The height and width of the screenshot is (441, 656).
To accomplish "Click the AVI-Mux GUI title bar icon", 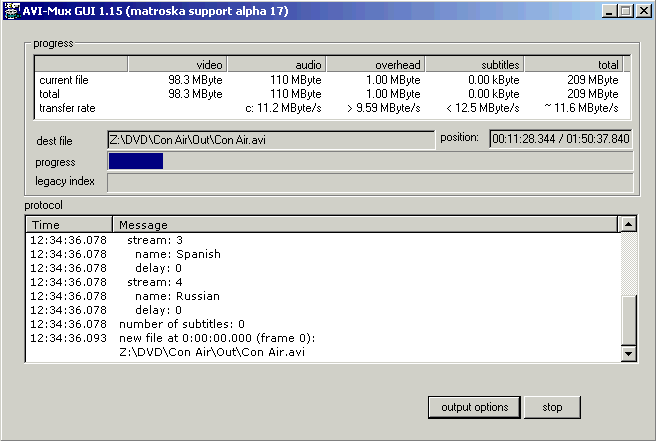I will 12,10.
